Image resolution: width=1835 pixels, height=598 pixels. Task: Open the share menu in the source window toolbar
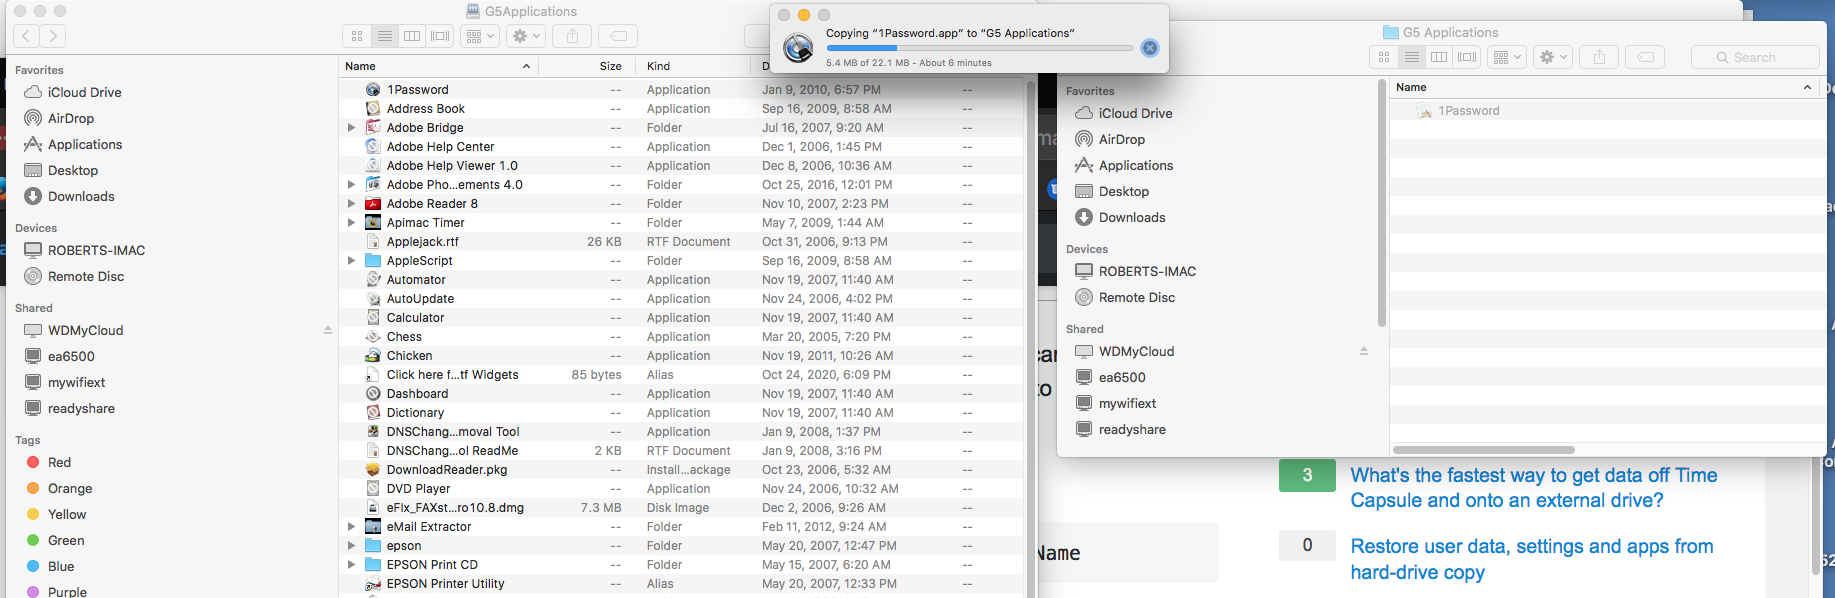(572, 36)
